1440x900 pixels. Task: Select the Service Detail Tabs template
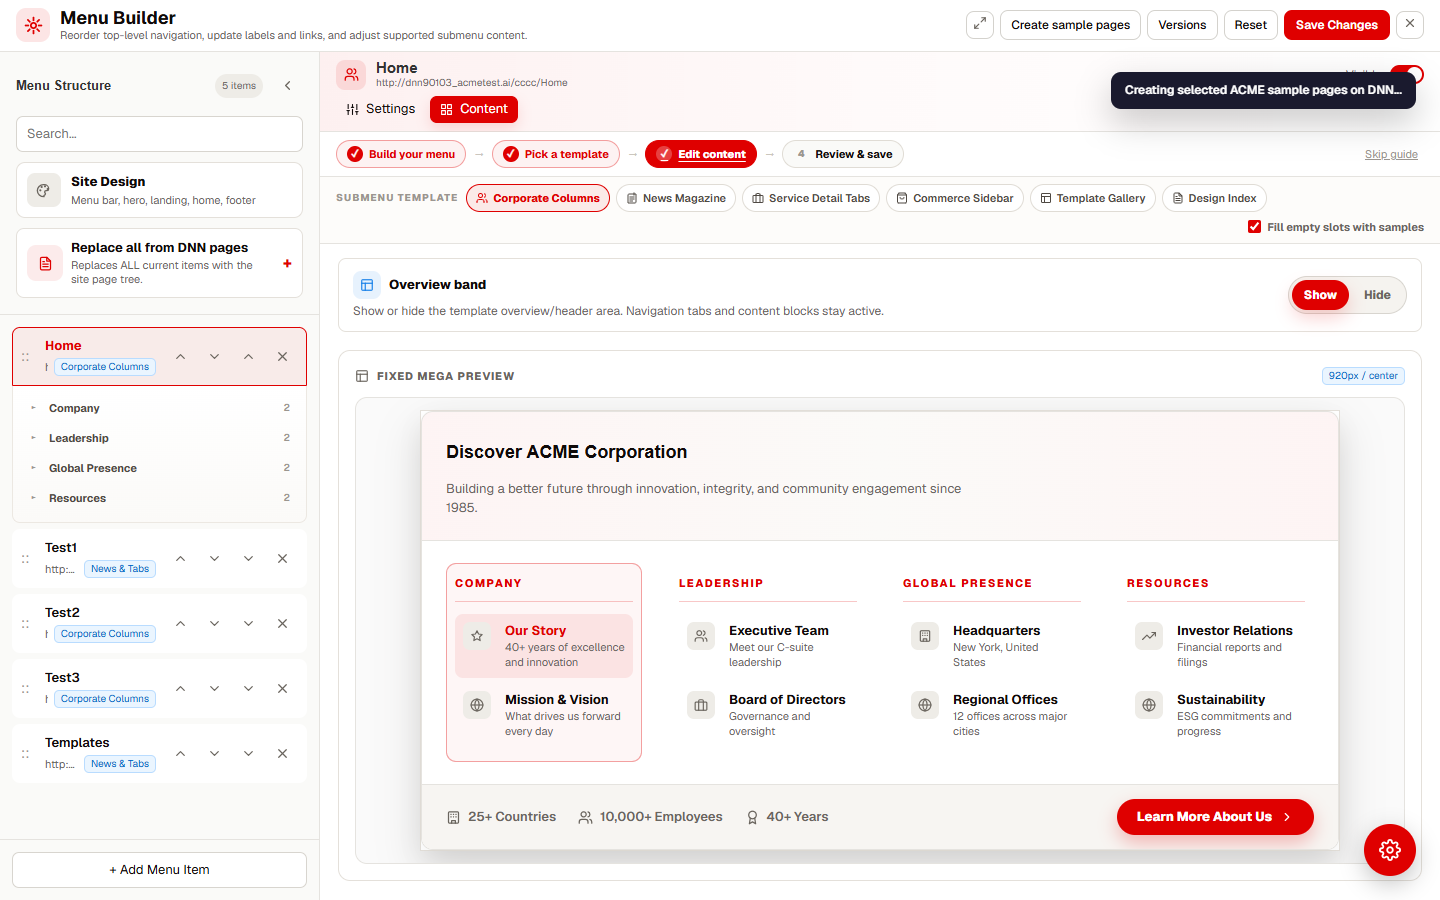[811, 198]
